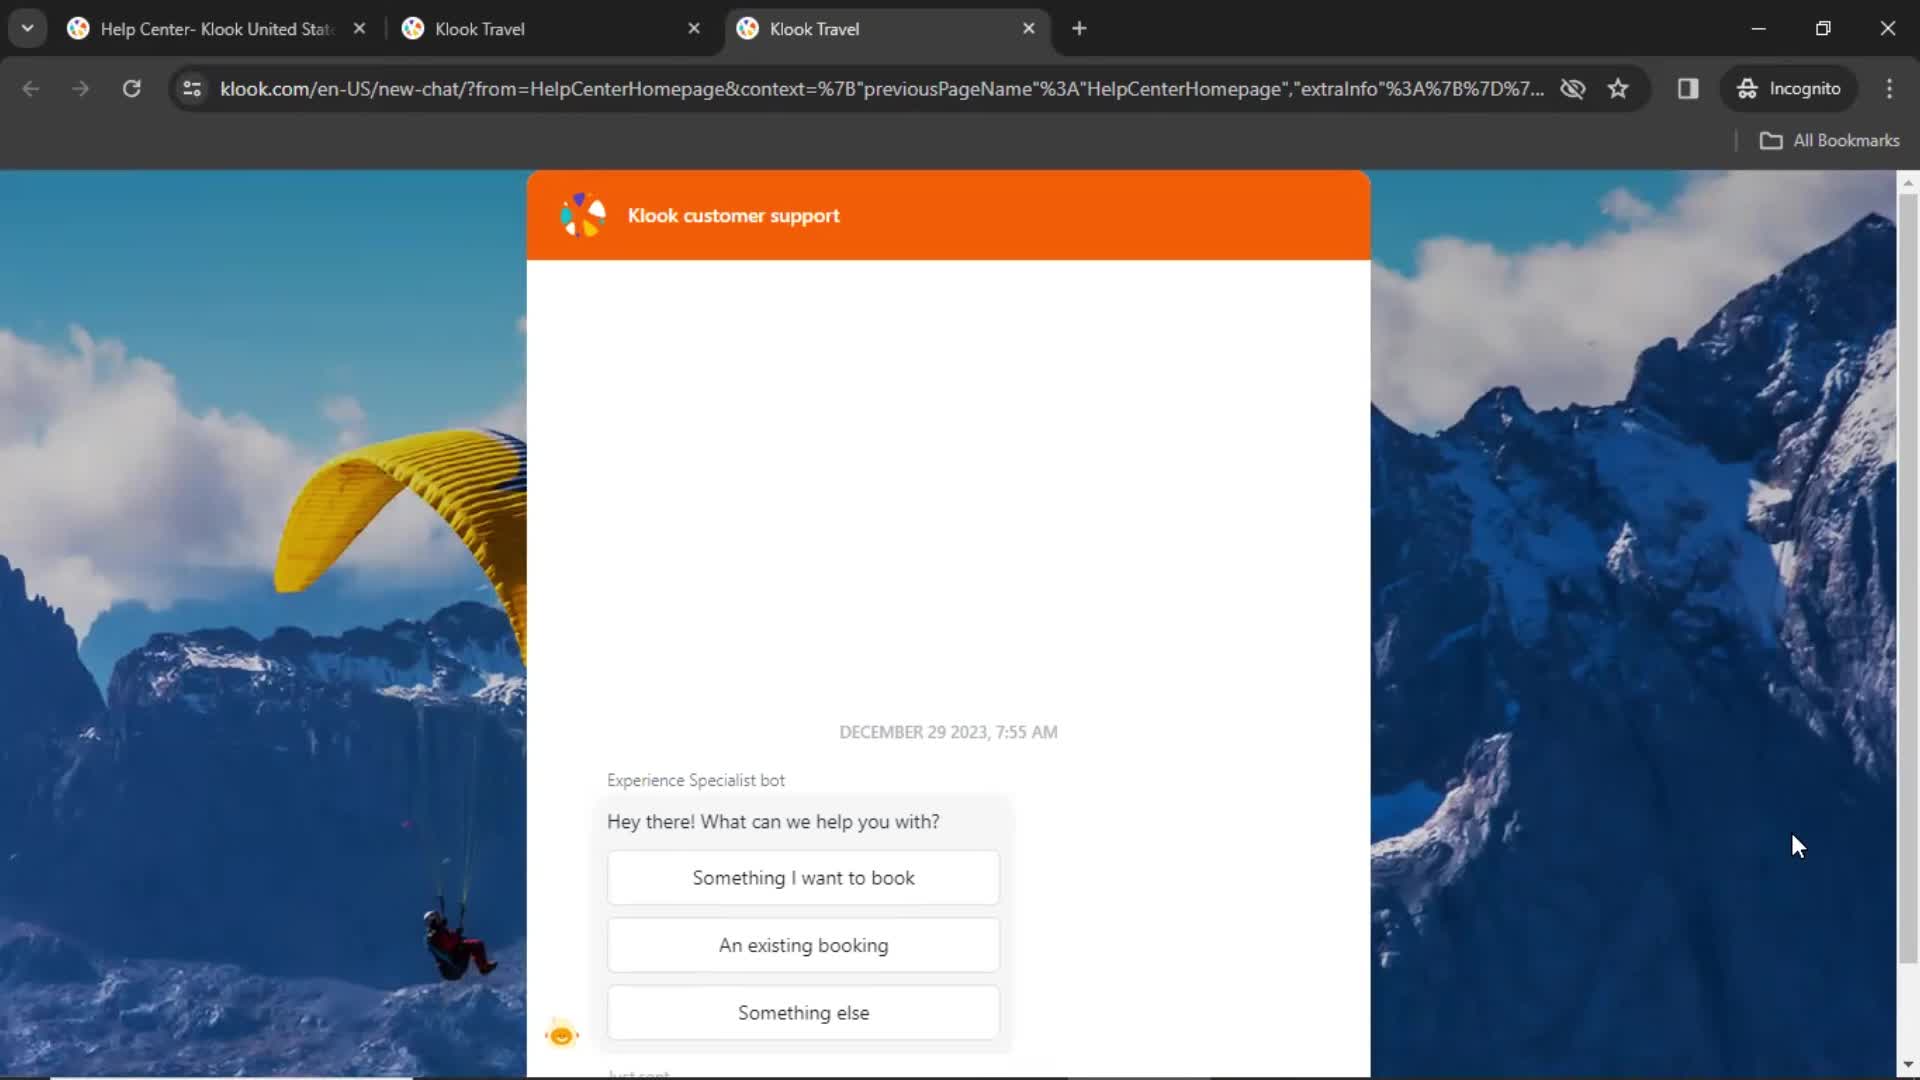Open the All Bookmarks folder
This screenshot has height=1080, width=1920.
(x=1829, y=141)
